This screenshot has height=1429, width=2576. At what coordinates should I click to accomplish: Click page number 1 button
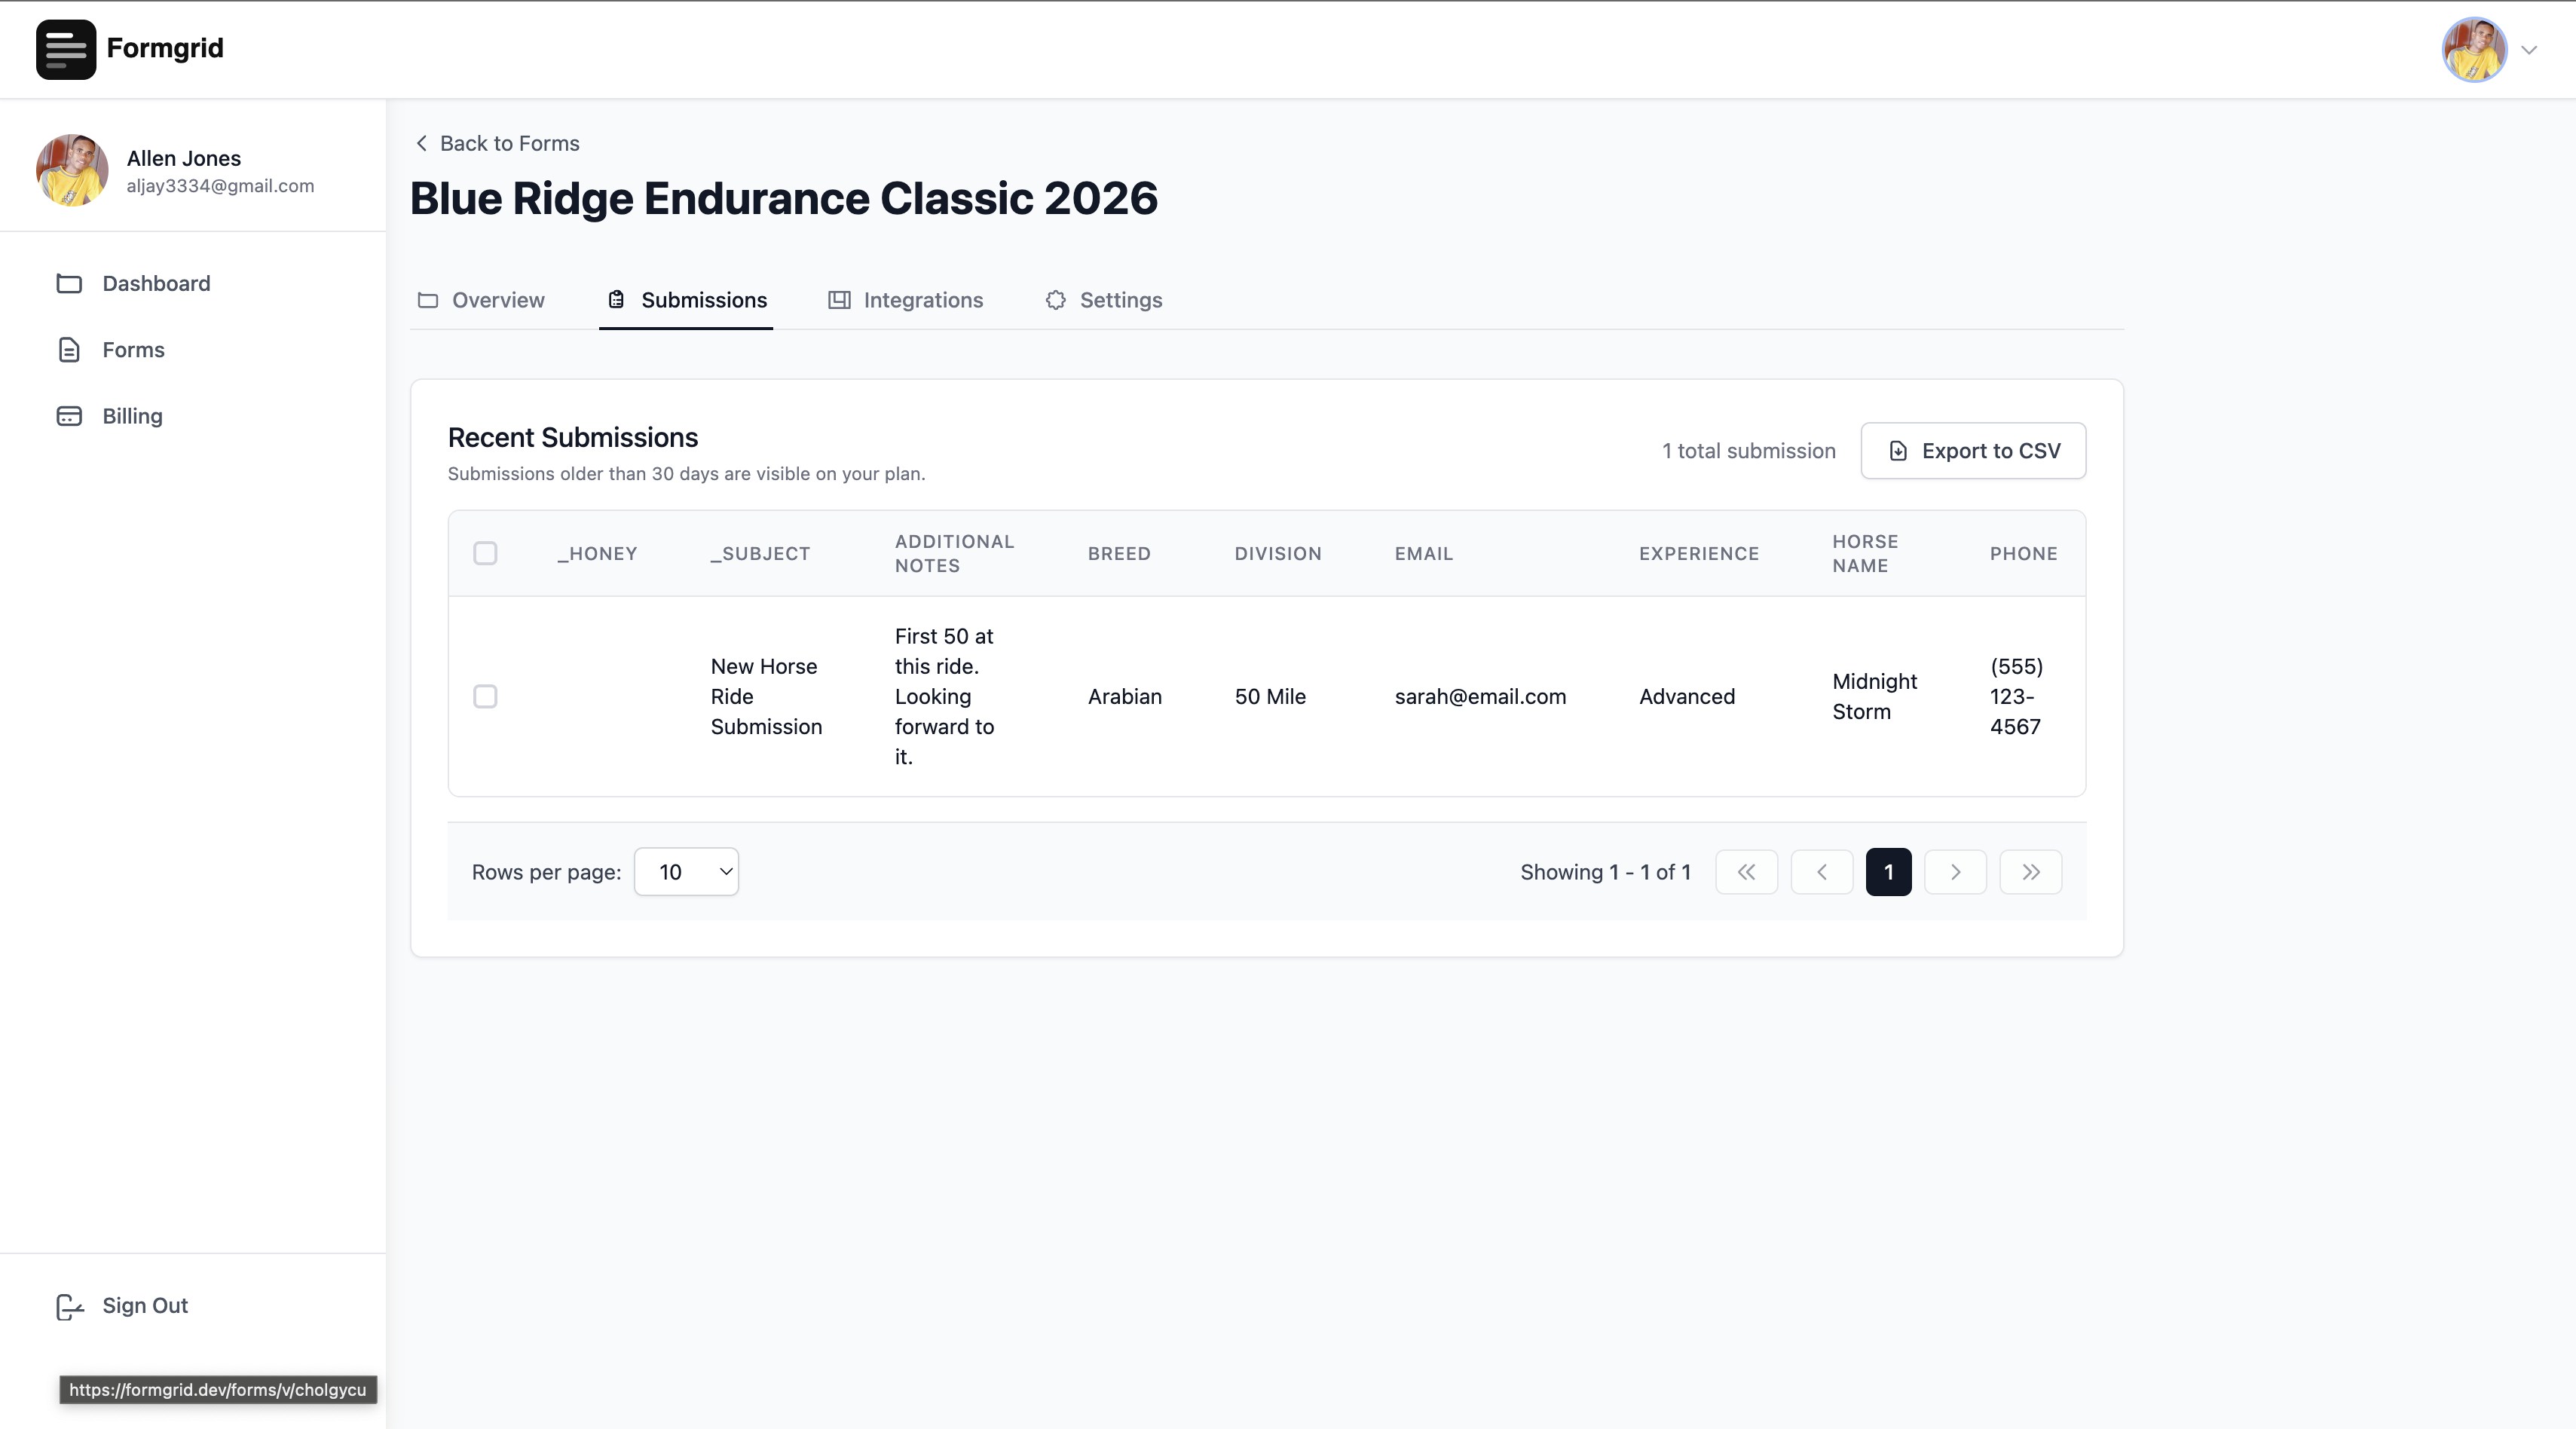click(1888, 872)
